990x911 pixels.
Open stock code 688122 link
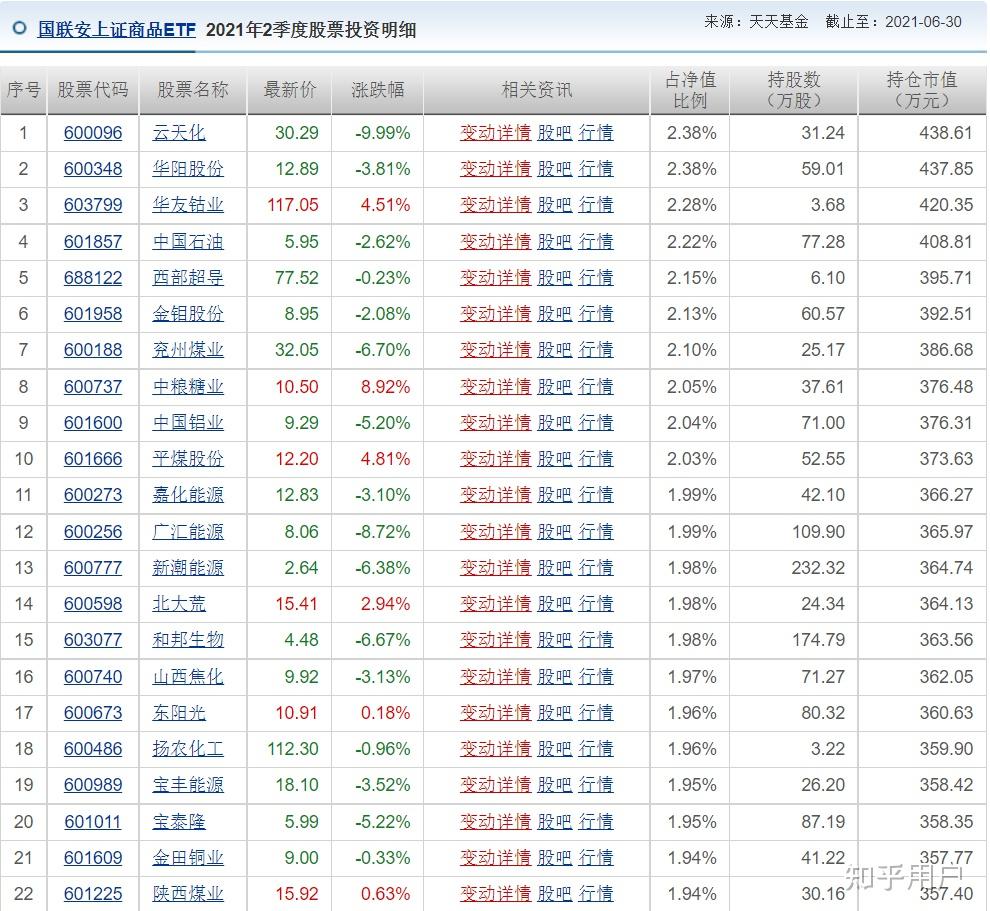(93, 278)
